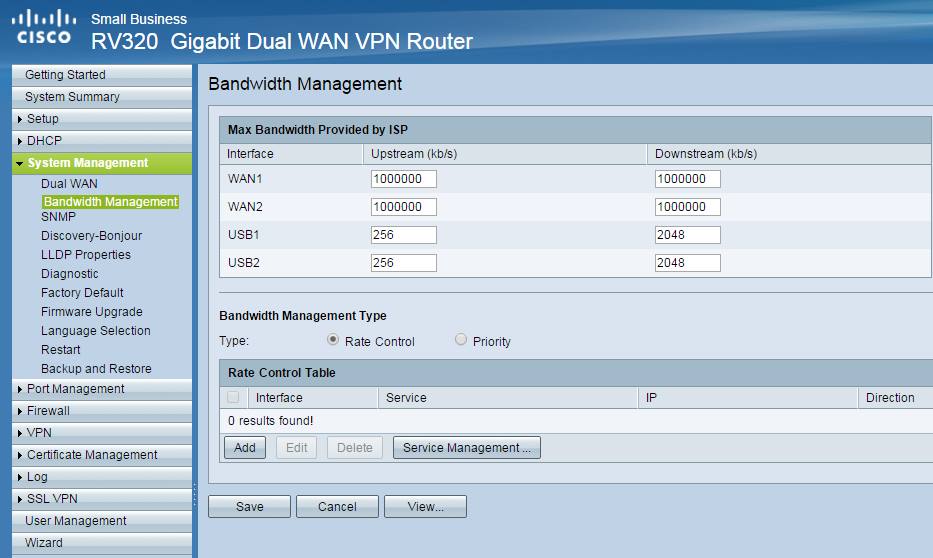Image resolution: width=933 pixels, height=558 pixels.
Task: Open Diagnostic page
Action: pos(70,274)
